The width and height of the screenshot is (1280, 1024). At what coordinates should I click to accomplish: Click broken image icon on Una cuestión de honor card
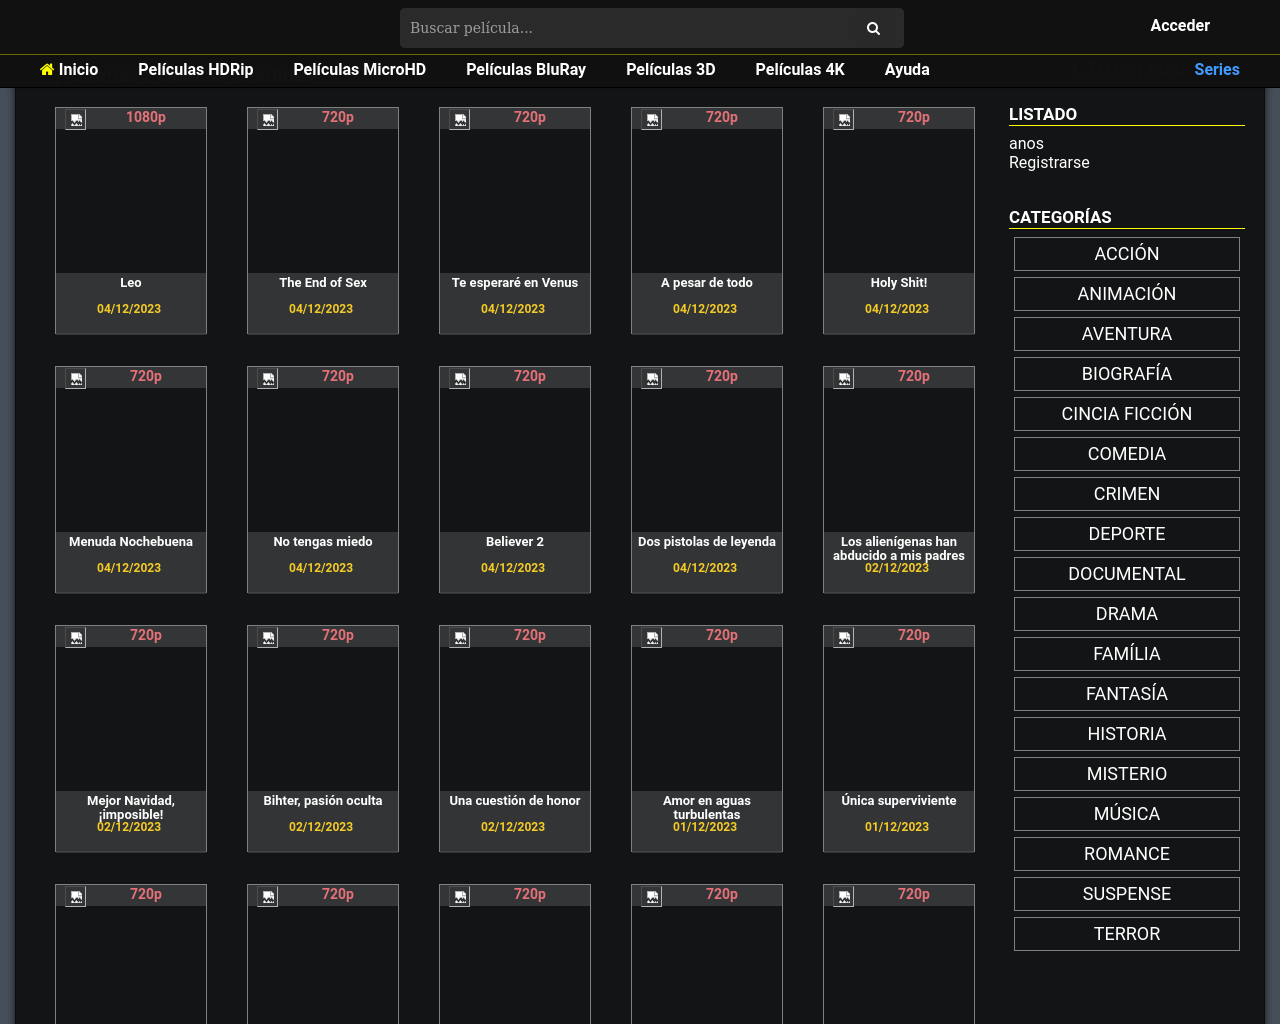[x=460, y=637]
